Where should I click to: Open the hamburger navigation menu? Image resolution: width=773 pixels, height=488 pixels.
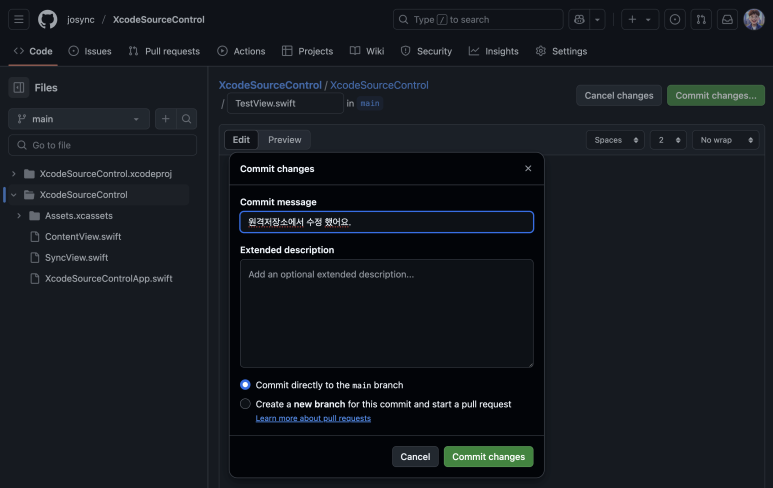(x=19, y=20)
